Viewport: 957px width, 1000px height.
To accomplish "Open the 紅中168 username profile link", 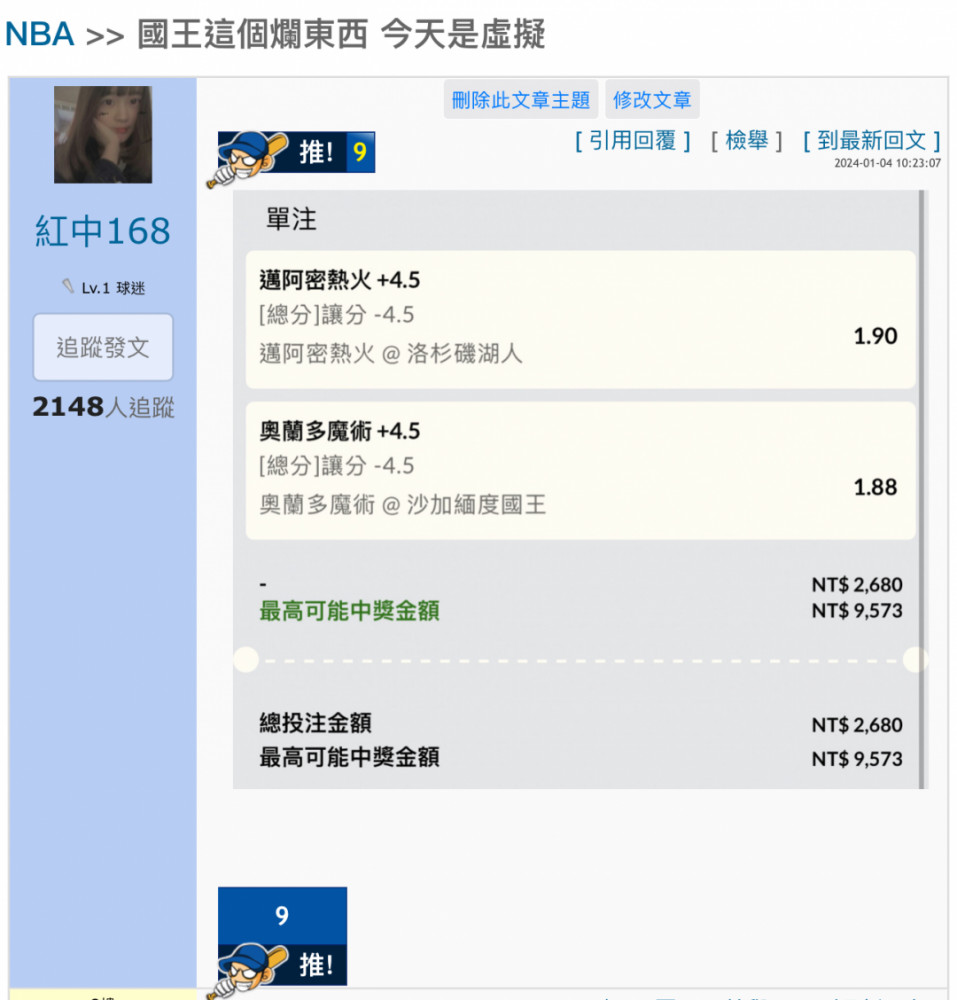I will (103, 230).
